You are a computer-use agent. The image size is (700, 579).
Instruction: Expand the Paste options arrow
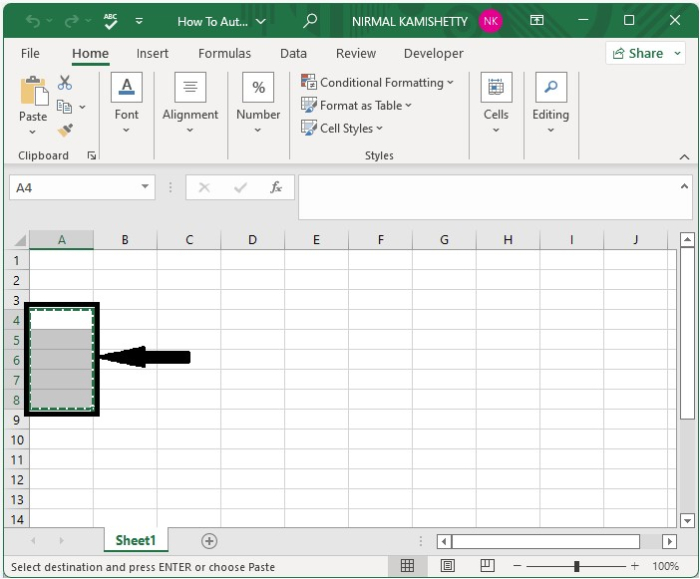click(32, 132)
